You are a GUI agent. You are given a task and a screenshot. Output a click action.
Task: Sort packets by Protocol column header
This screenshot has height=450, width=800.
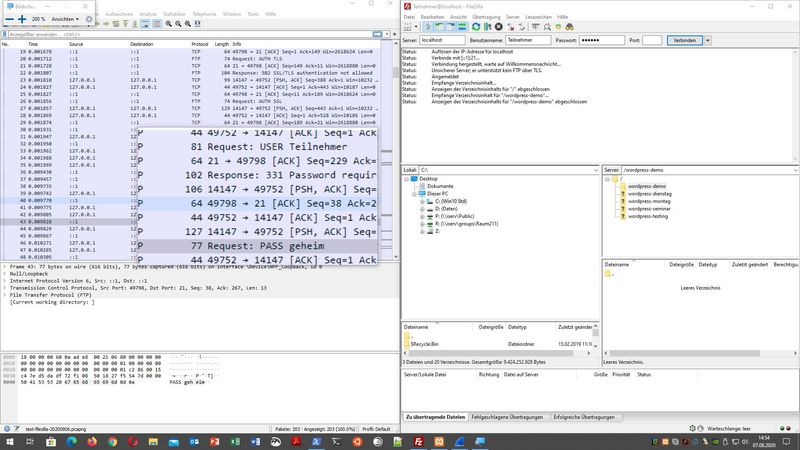(x=199, y=44)
